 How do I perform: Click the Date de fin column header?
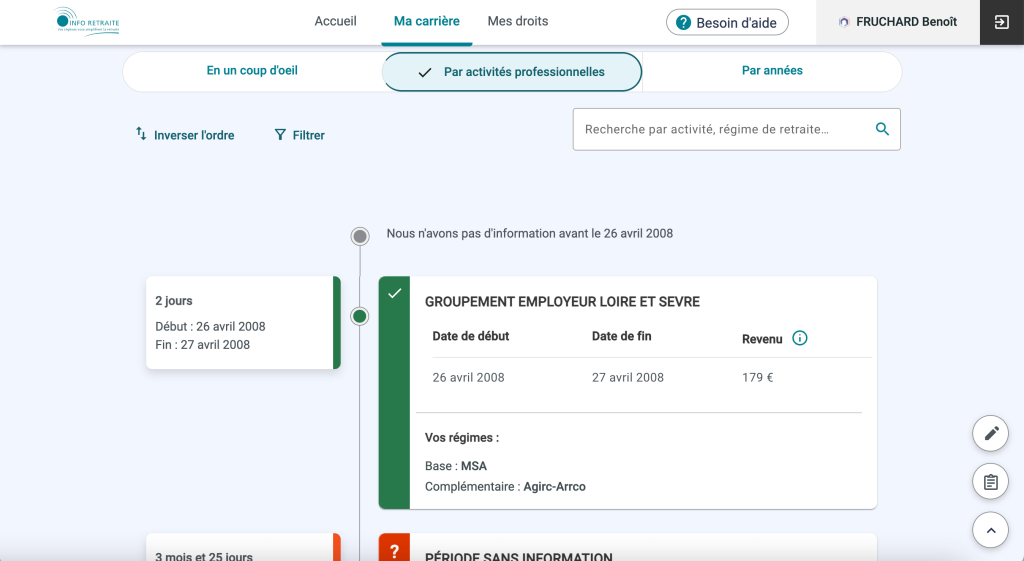(x=622, y=336)
